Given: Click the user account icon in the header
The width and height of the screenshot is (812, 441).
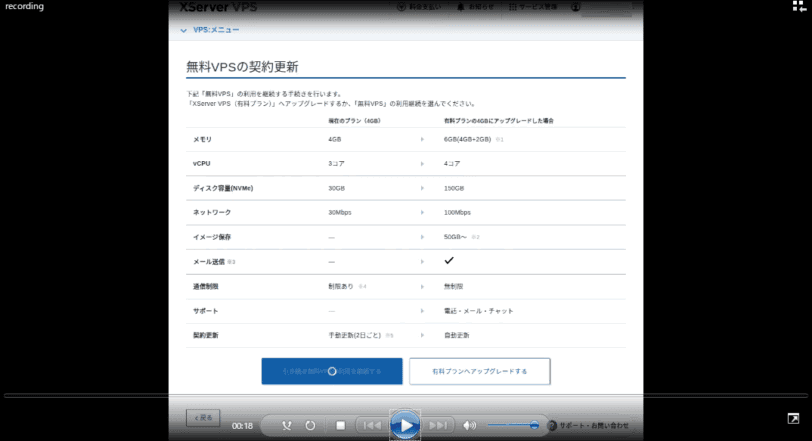Looking at the screenshot, I should click(x=575, y=7).
